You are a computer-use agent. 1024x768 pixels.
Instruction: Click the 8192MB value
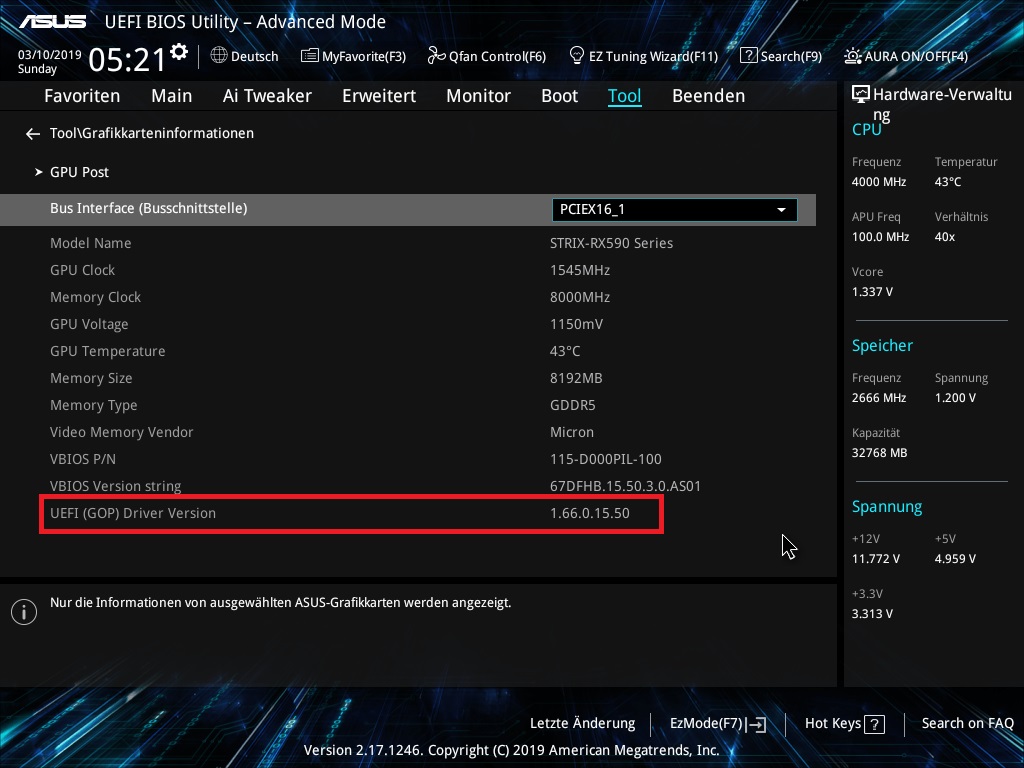576,378
